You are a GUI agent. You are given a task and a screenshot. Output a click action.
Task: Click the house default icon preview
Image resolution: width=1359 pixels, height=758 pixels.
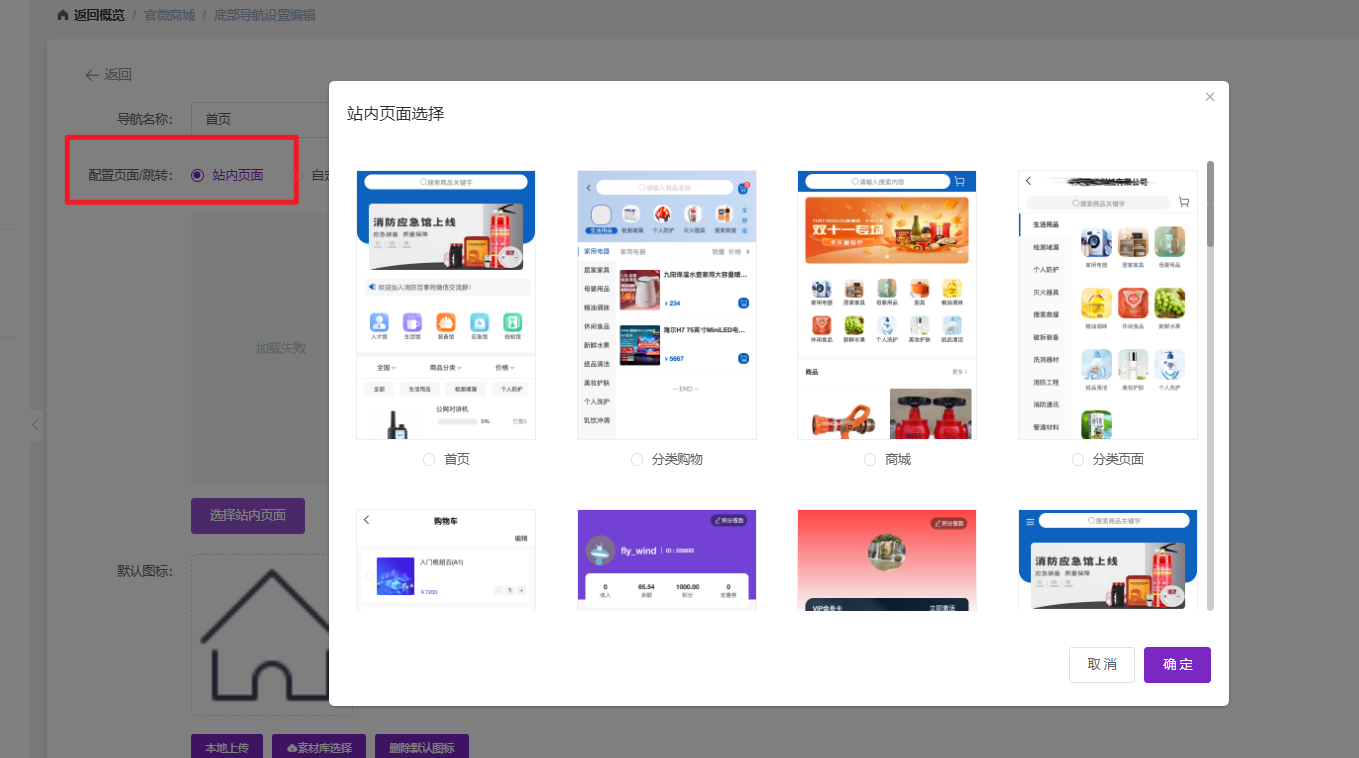pyautogui.click(x=271, y=635)
